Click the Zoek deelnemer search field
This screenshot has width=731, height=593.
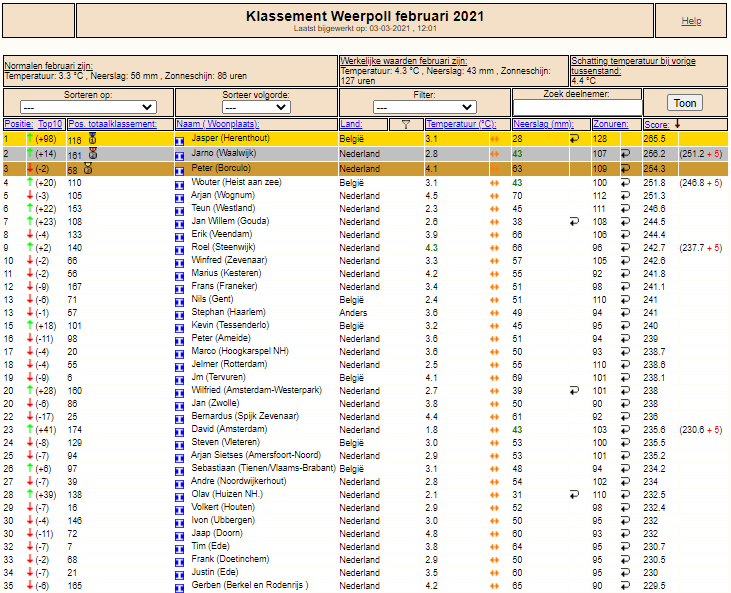point(577,108)
